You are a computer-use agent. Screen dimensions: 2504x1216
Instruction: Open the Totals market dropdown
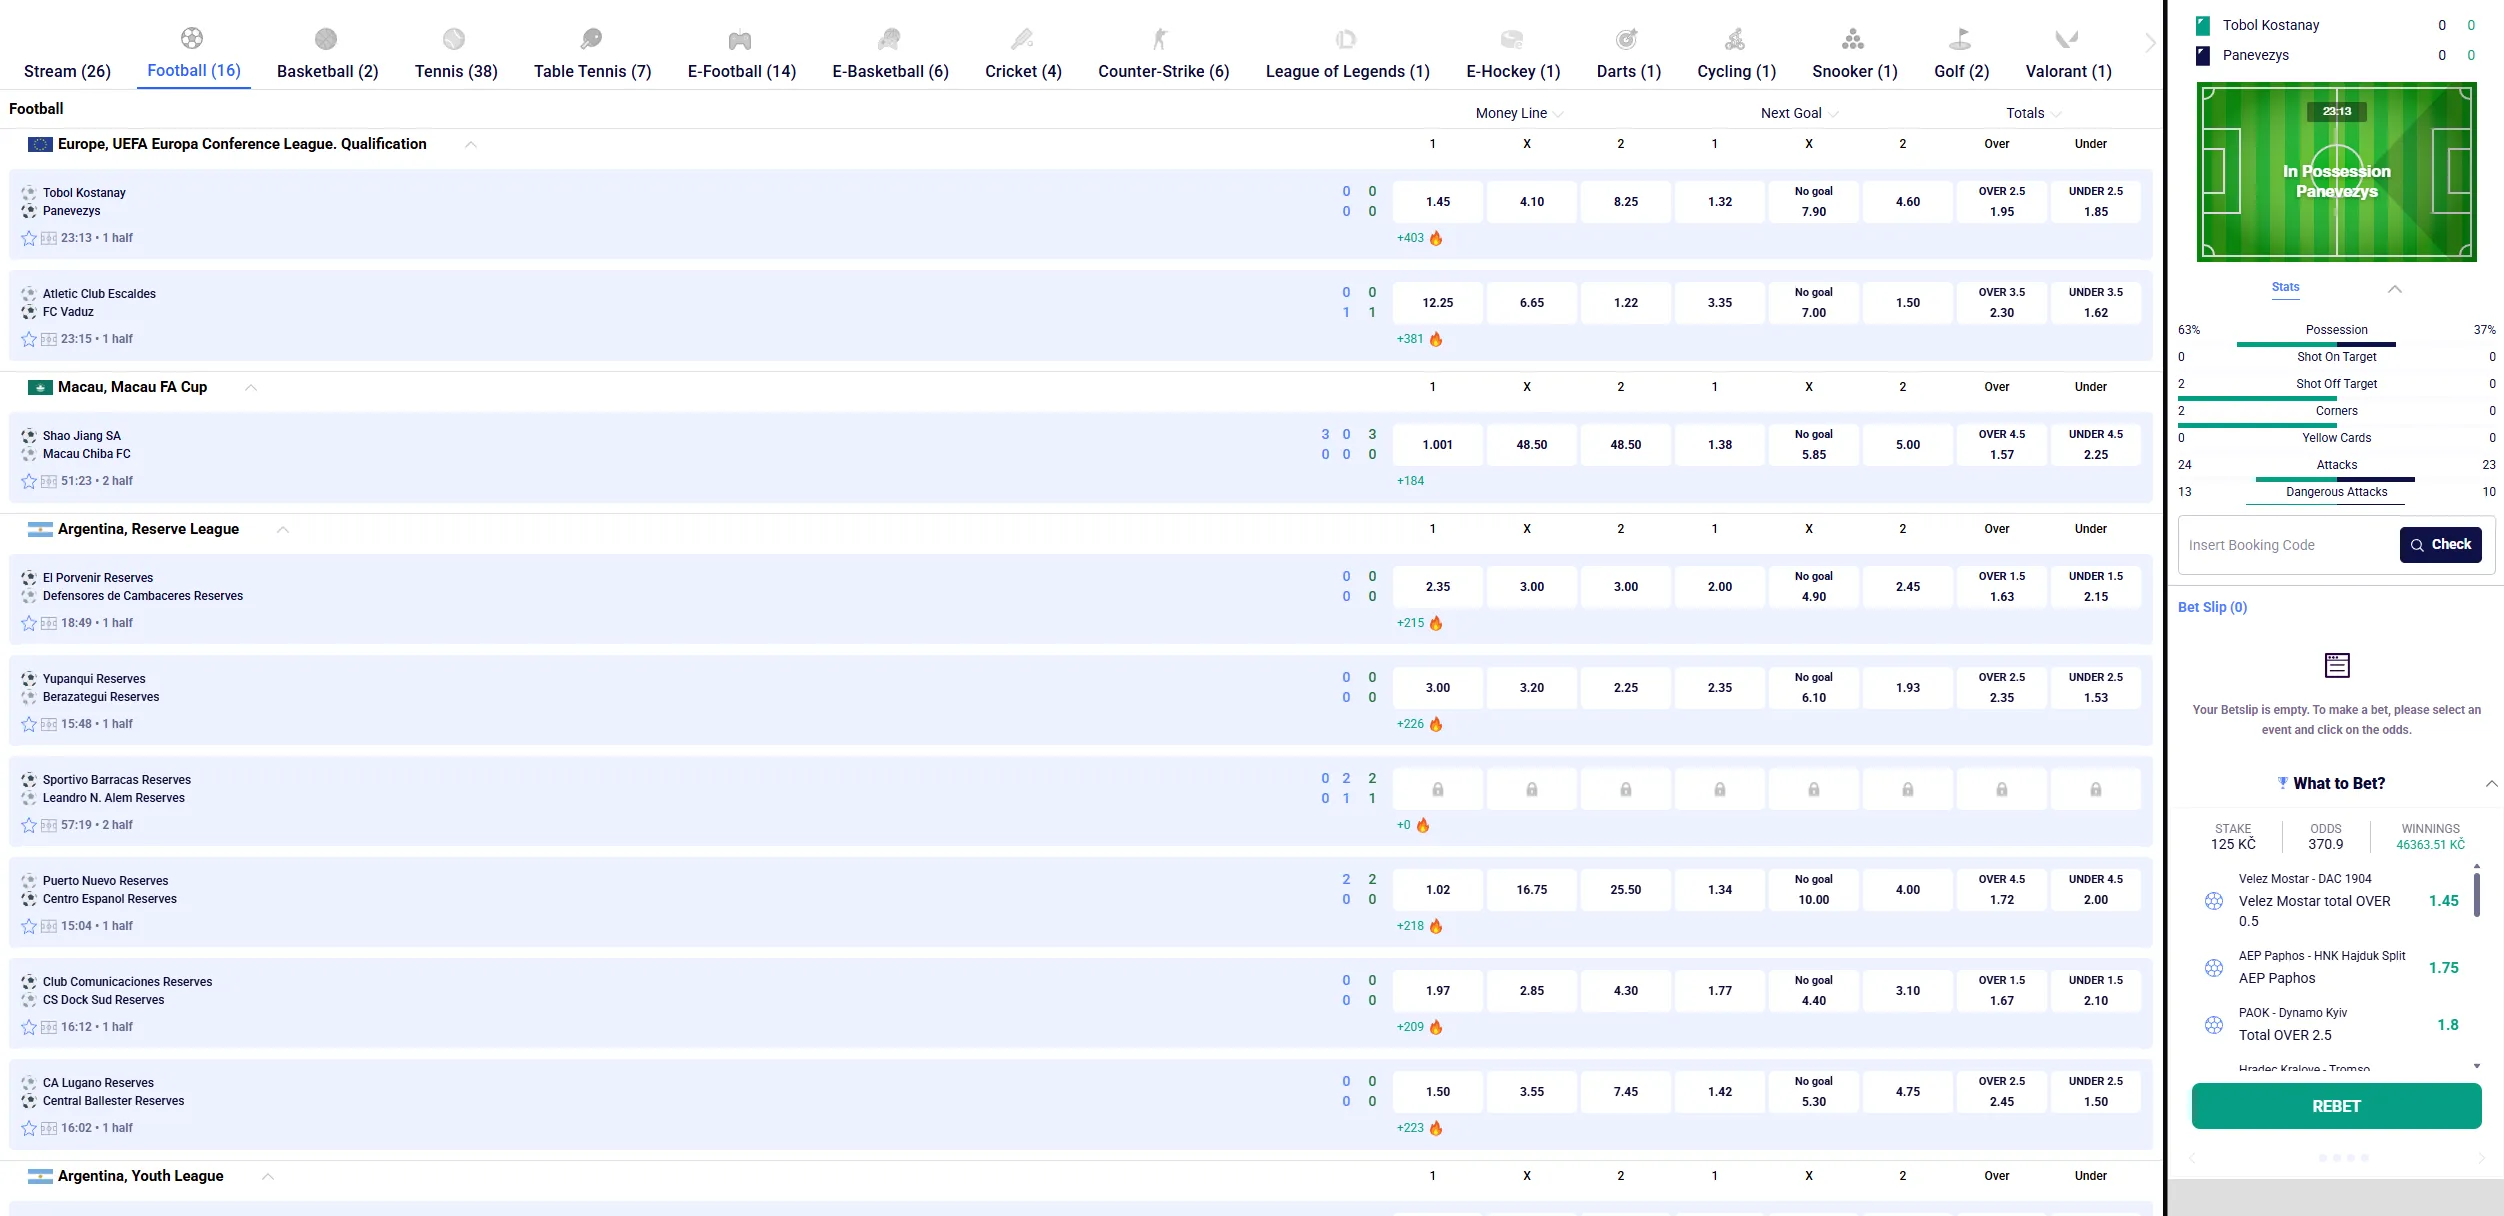pos(2033,113)
